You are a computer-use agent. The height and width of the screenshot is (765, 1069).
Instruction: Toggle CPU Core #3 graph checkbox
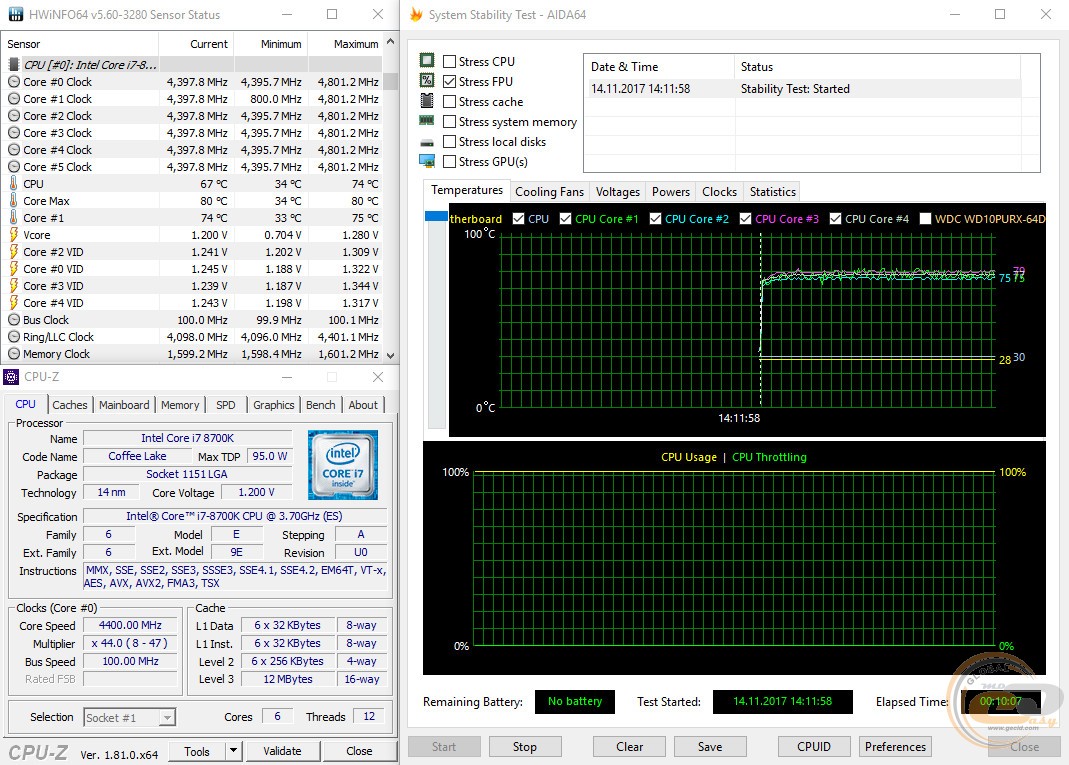pyautogui.click(x=745, y=219)
